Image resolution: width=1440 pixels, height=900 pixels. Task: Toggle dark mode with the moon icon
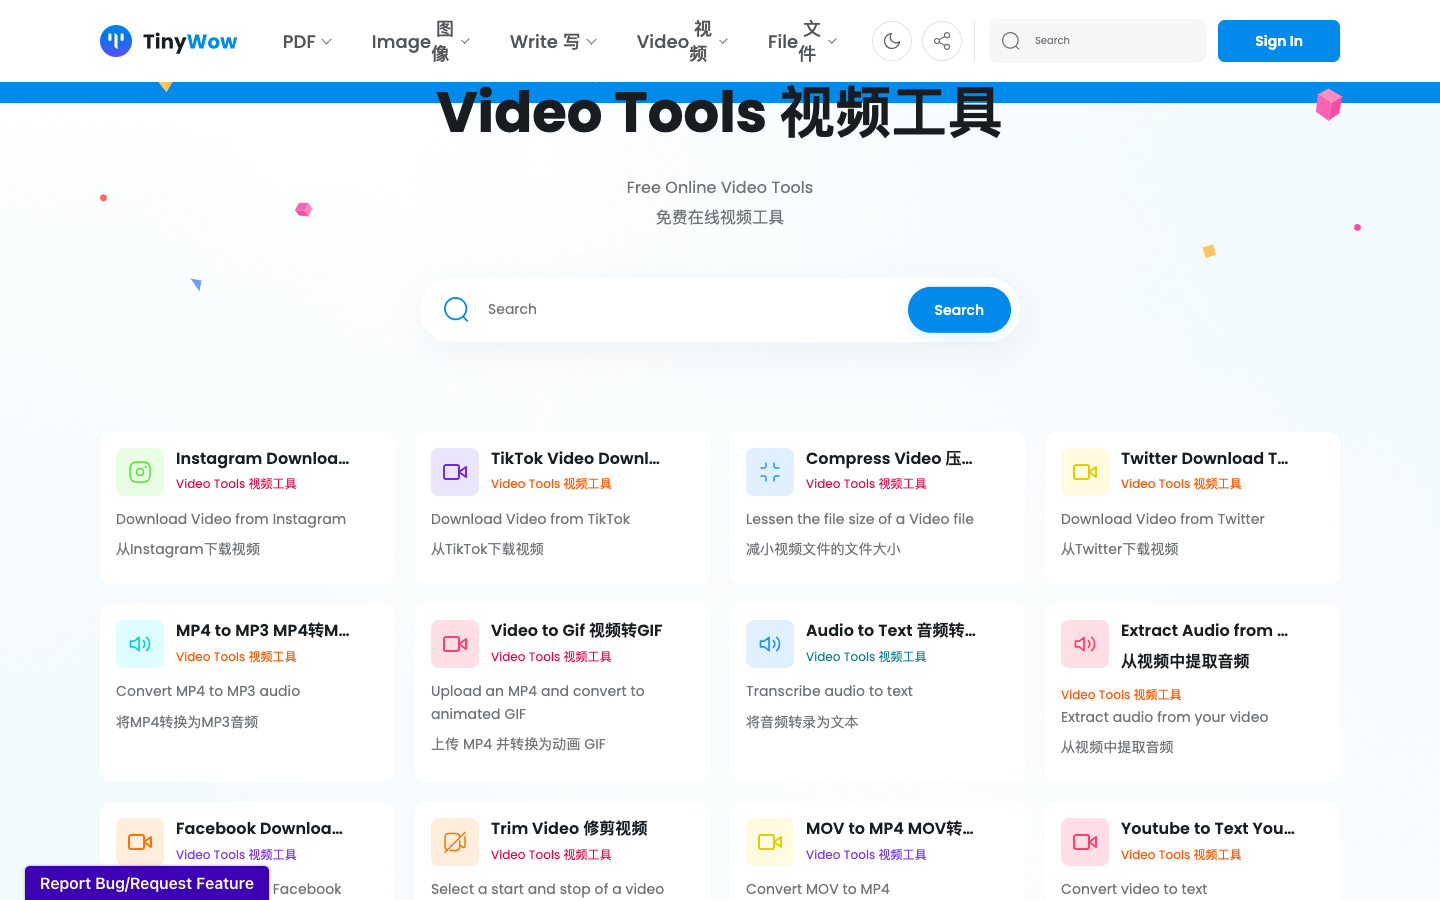pyautogui.click(x=891, y=40)
